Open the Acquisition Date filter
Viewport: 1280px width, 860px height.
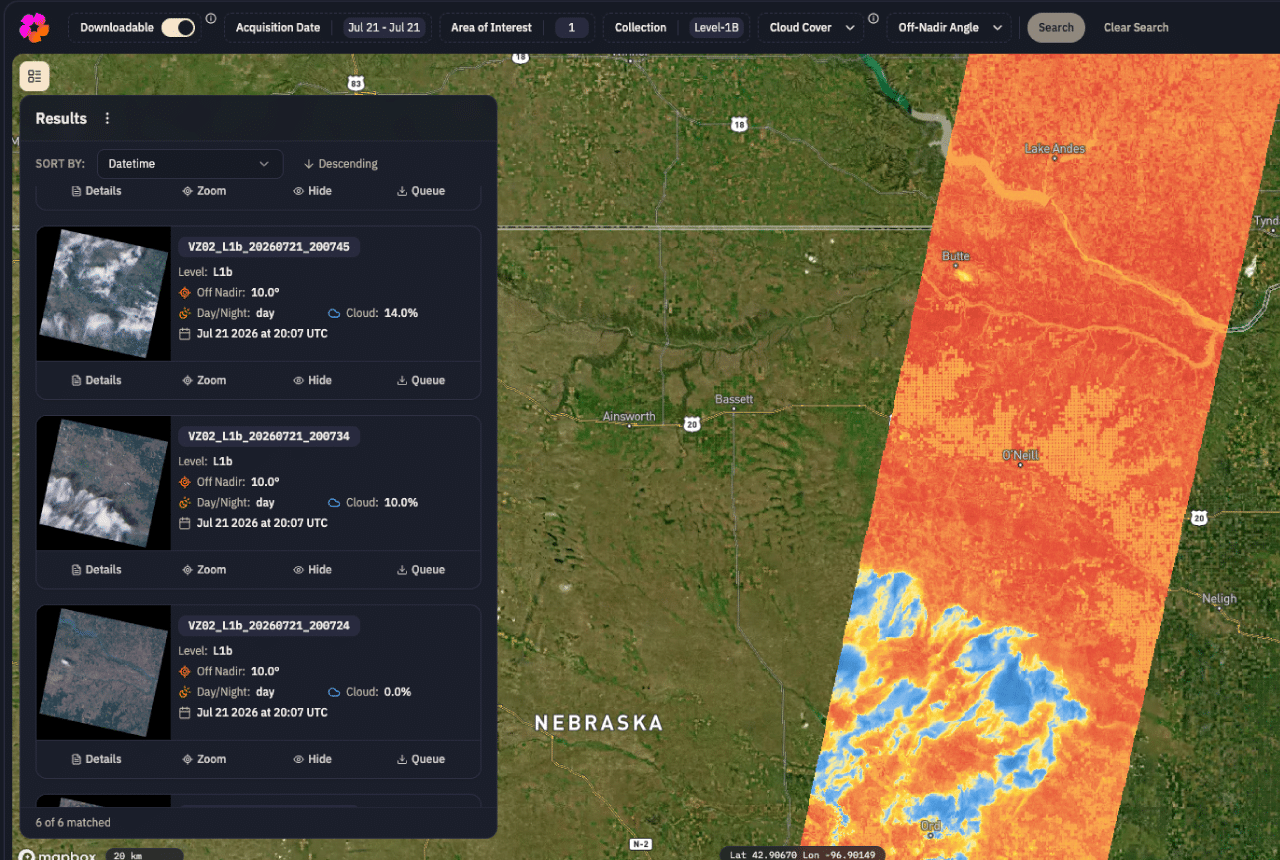coord(278,28)
